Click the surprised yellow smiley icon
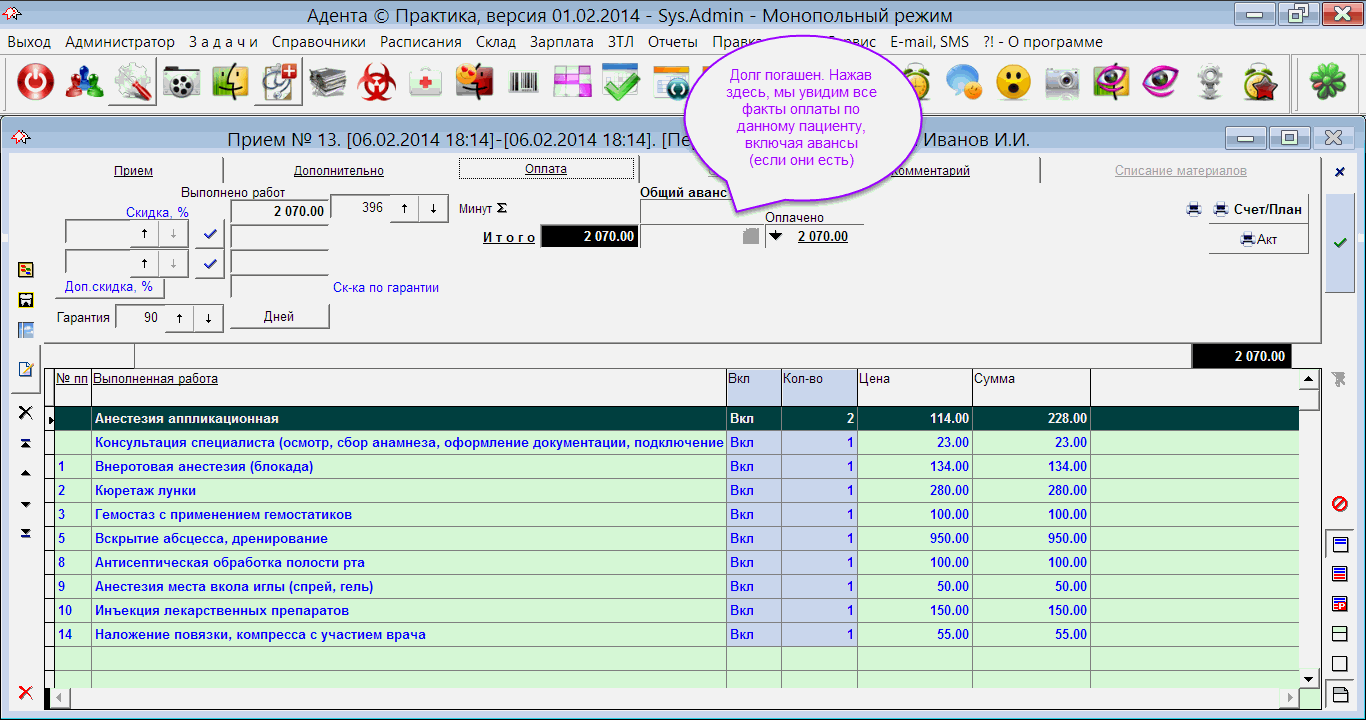Screen dimensions: 1366x720 pyautogui.click(x=1013, y=83)
